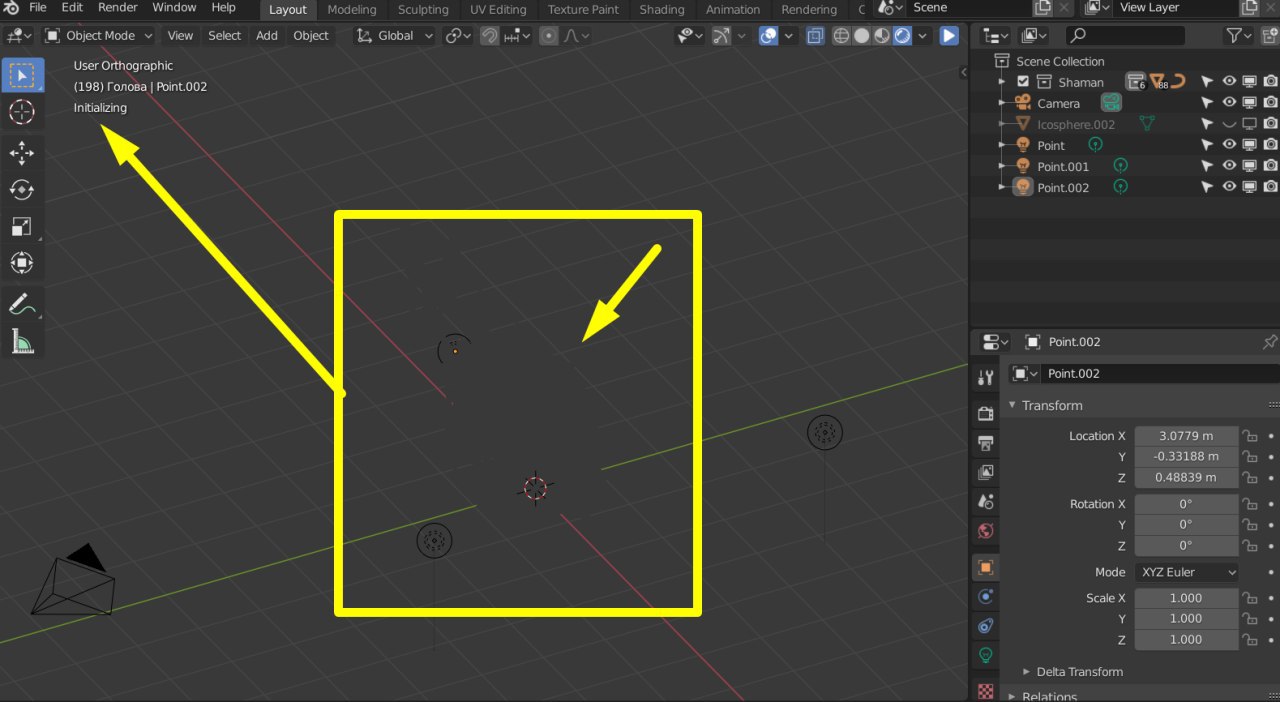
Task: Uncheck the Shaman collection checkbox
Action: pyautogui.click(x=1023, y=82)
